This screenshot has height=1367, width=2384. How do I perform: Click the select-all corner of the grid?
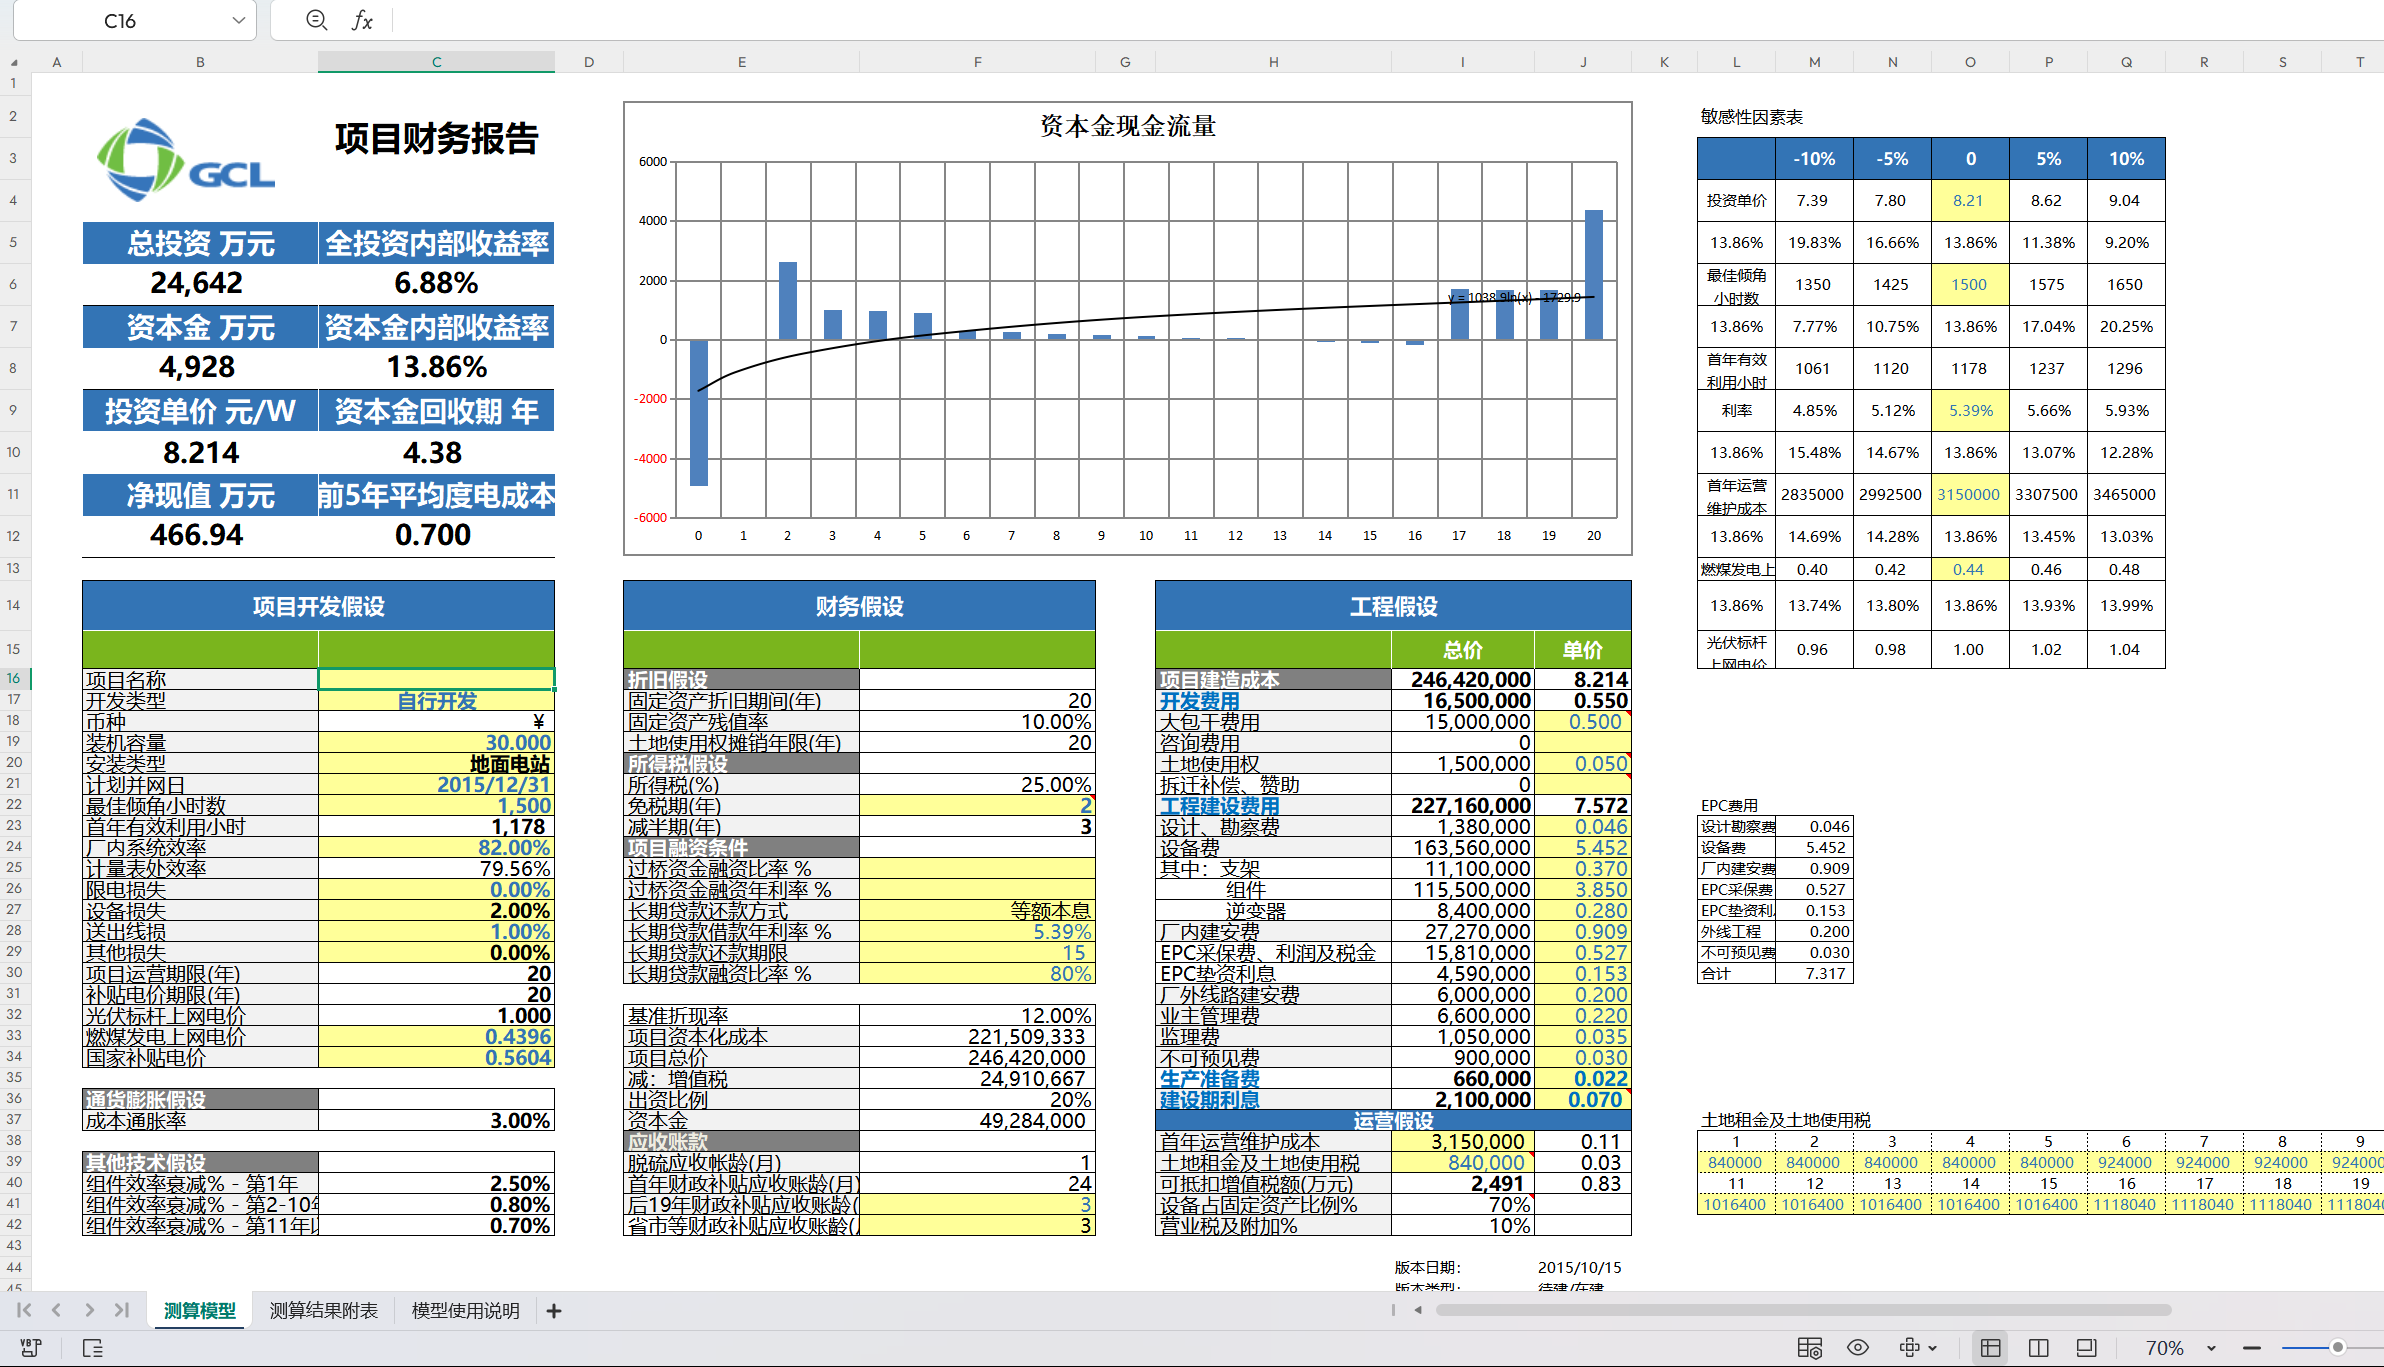coord(14,62)
